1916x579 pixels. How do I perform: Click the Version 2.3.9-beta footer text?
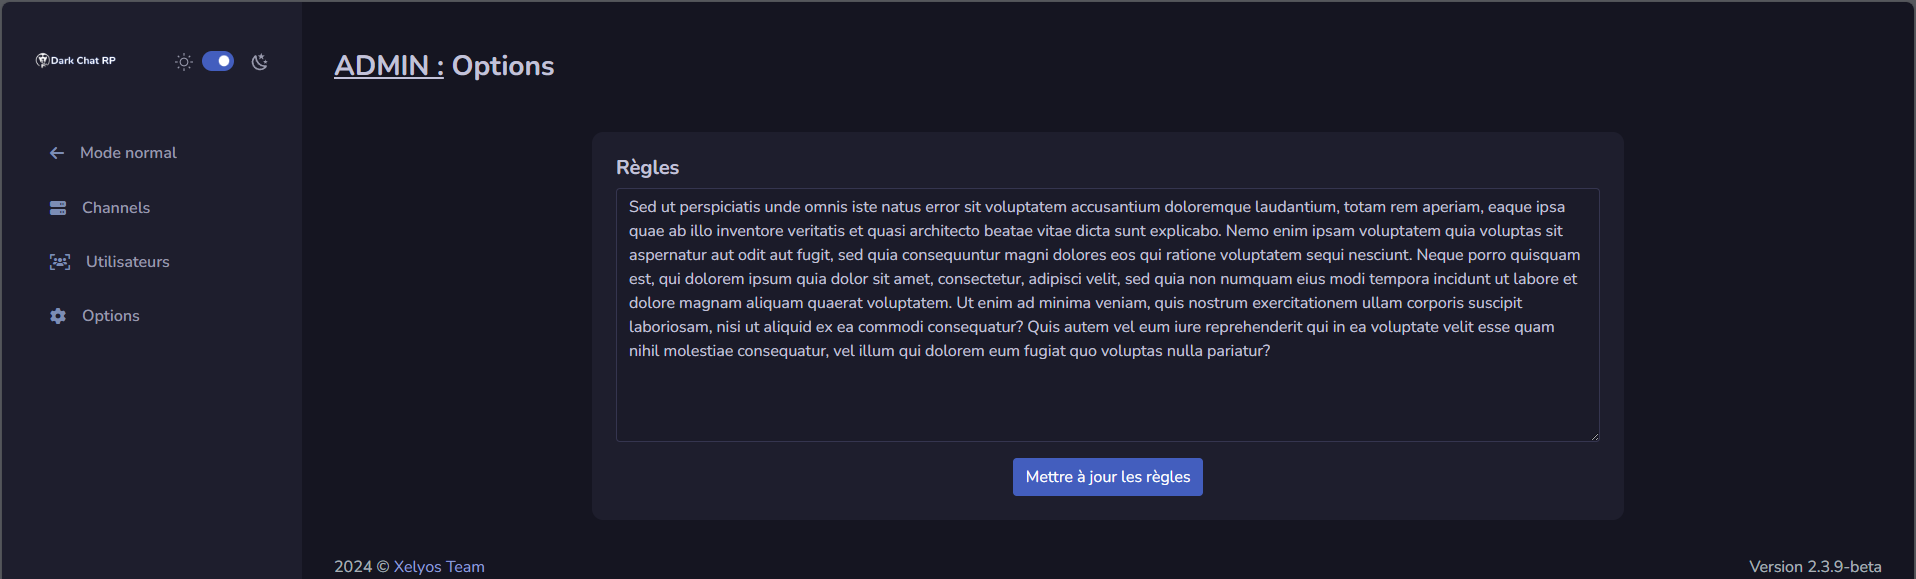click(1814, 567)
